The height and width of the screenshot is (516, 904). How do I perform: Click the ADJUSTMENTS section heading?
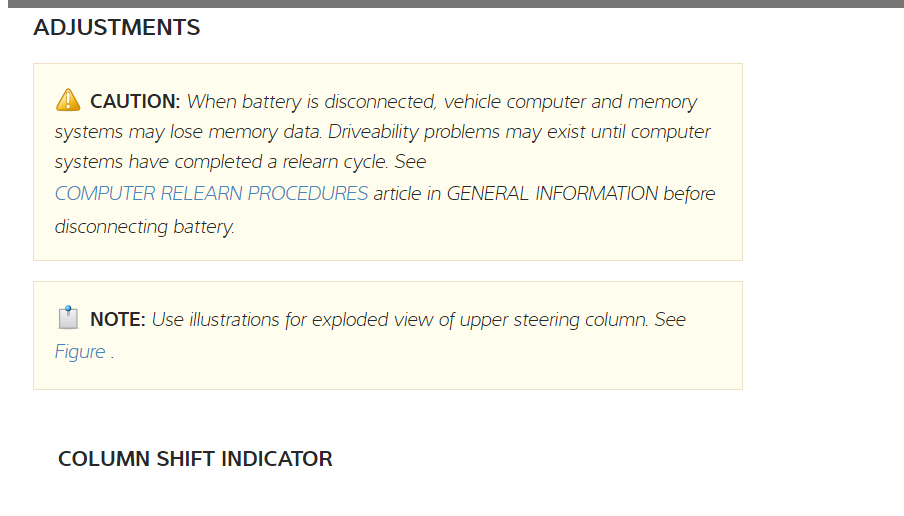(116, 28)
